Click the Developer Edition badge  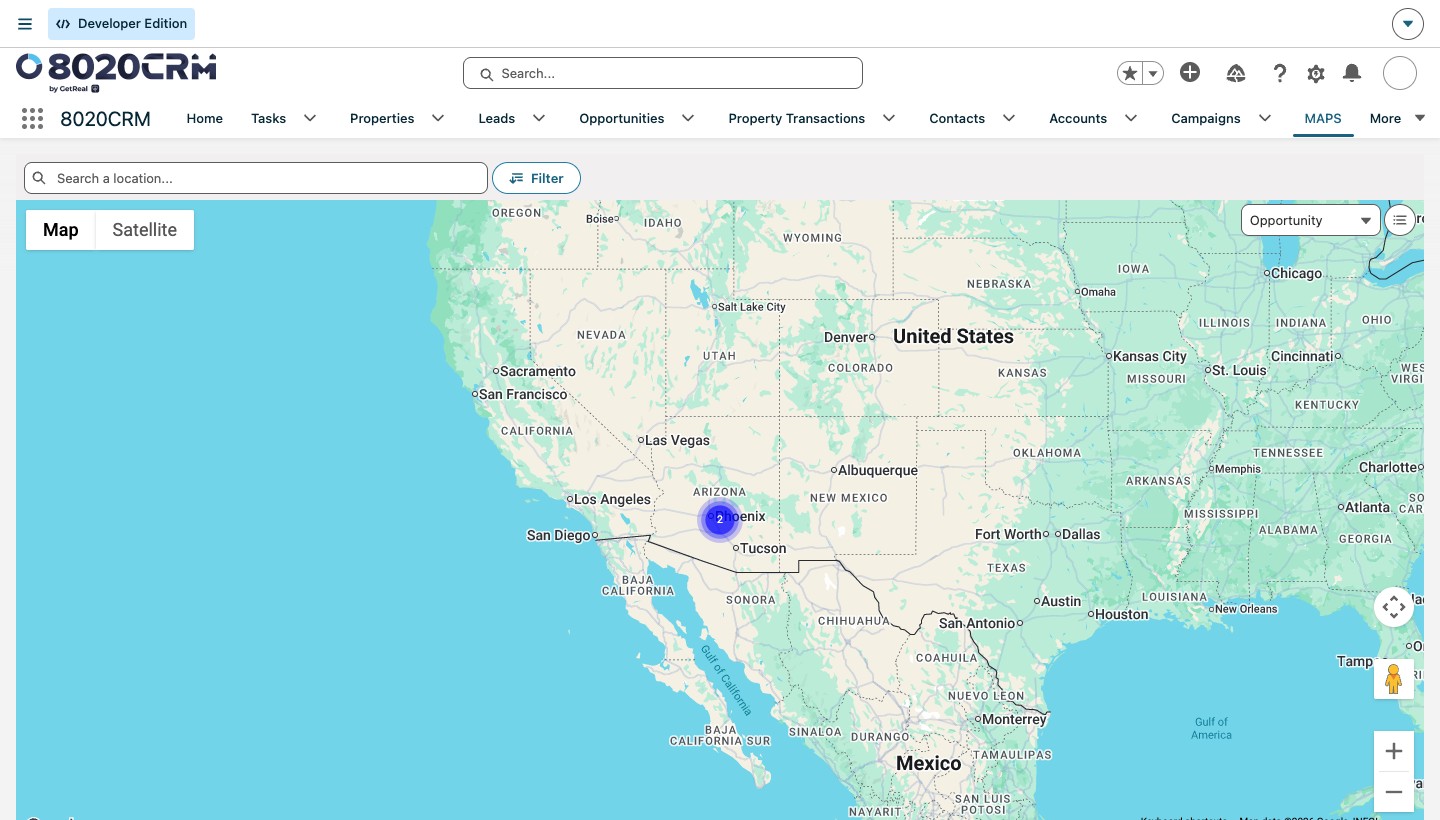coord(121,24)
